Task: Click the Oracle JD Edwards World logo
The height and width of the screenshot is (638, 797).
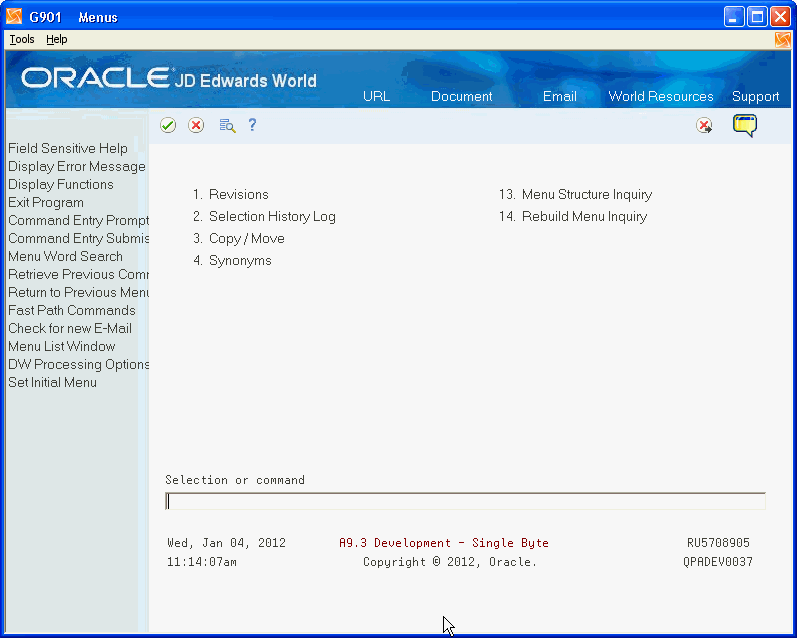Action: (169, 78)
